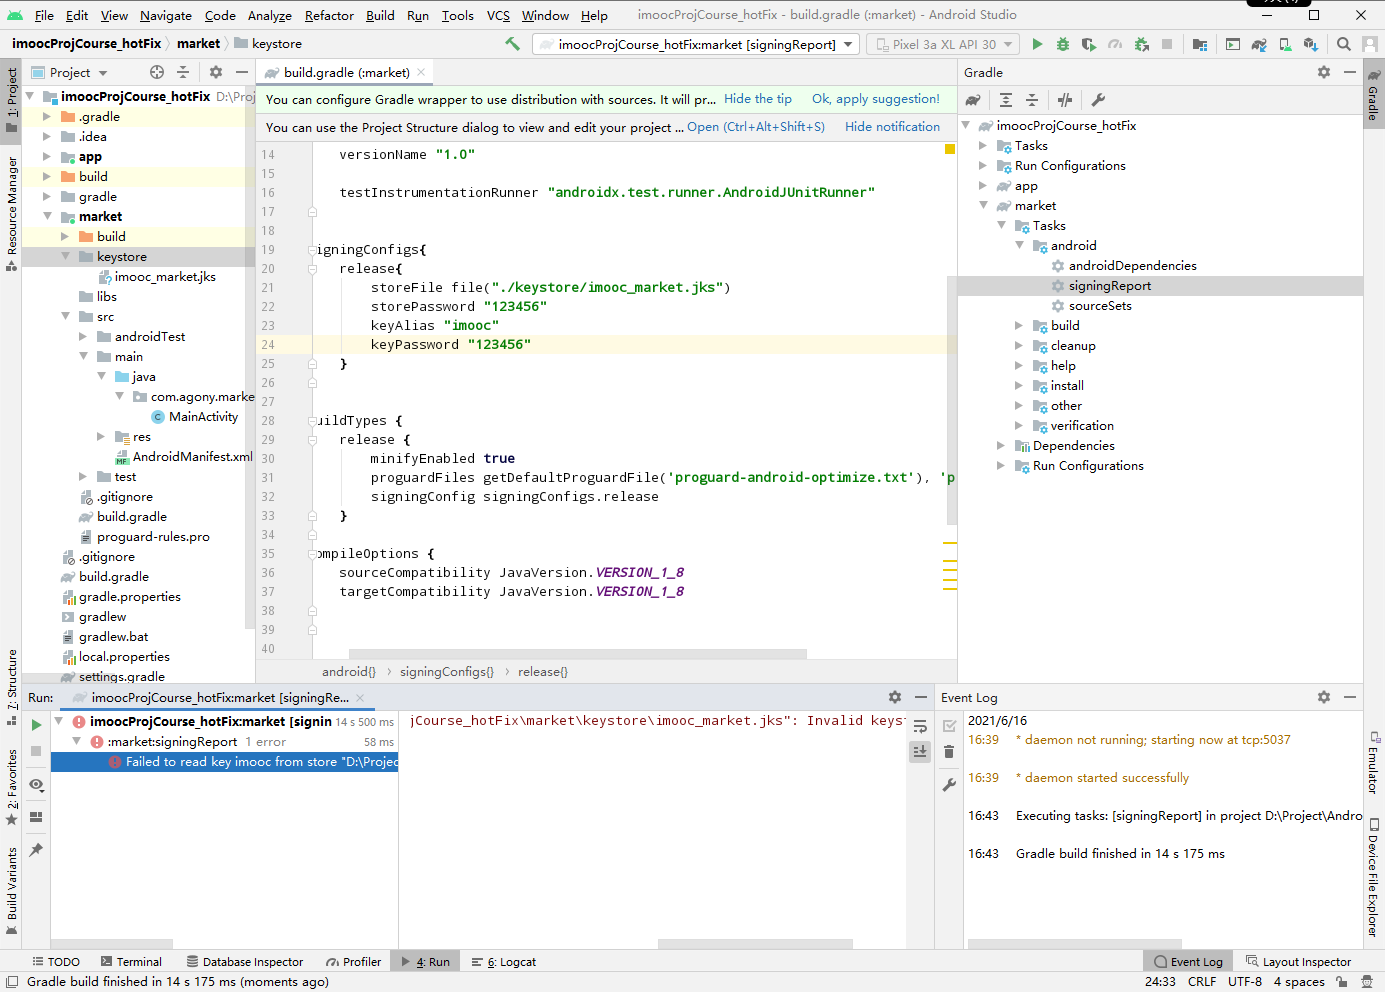This screenshot has width=1385, height=992.
Task: Open the eye view options in Run panel
Action: (36, 785)
